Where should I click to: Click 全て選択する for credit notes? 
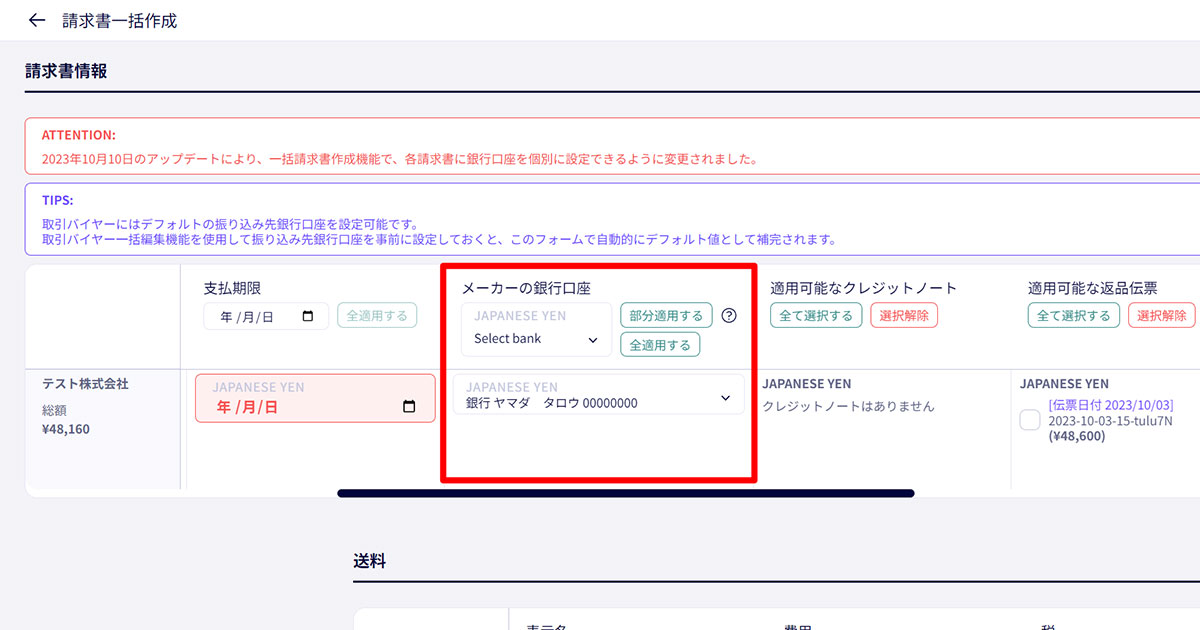[x=814, y=316]
